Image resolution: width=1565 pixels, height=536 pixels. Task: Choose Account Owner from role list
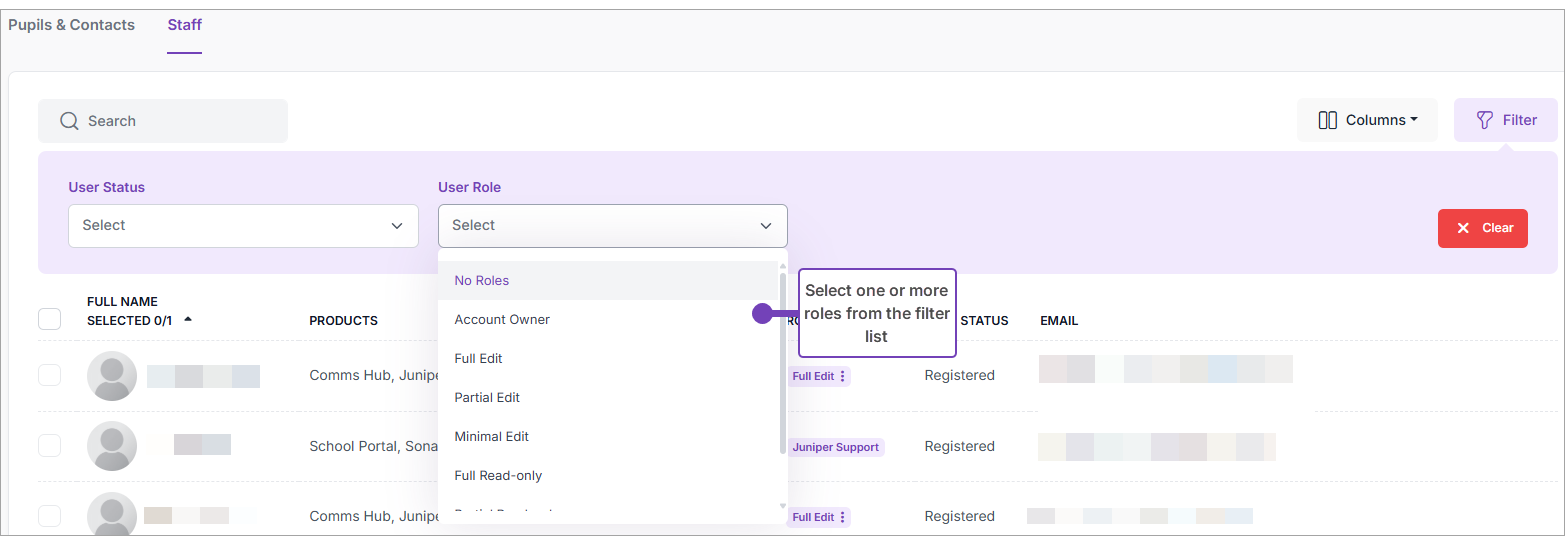coord(502,320)
